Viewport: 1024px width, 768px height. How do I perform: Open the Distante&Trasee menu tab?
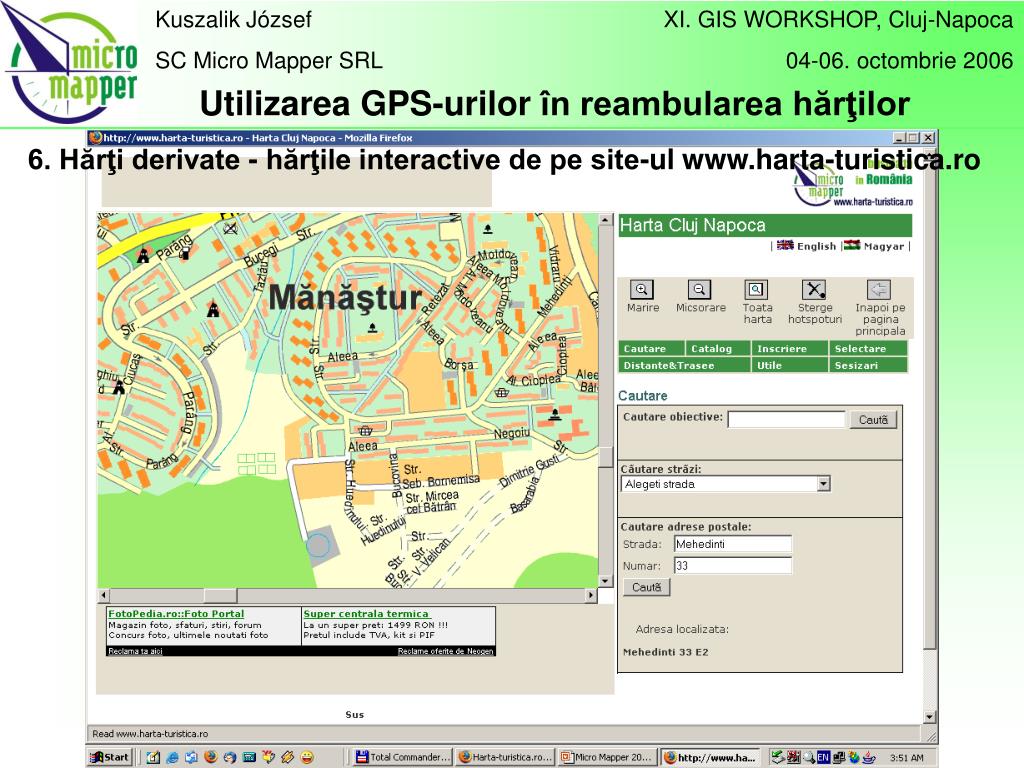coord(684,366)
